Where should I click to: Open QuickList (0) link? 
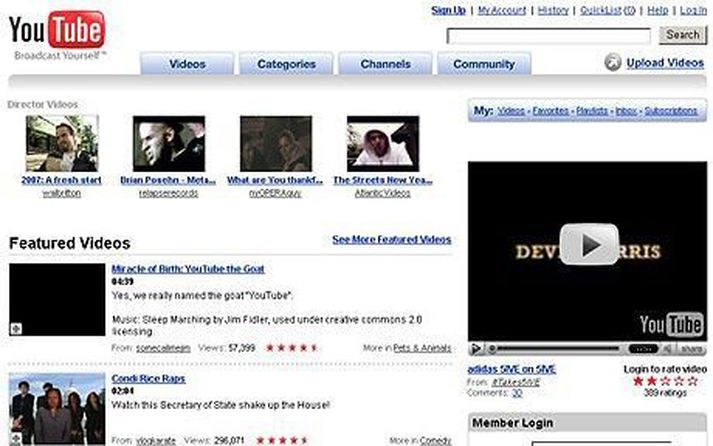tap(608, 10)
